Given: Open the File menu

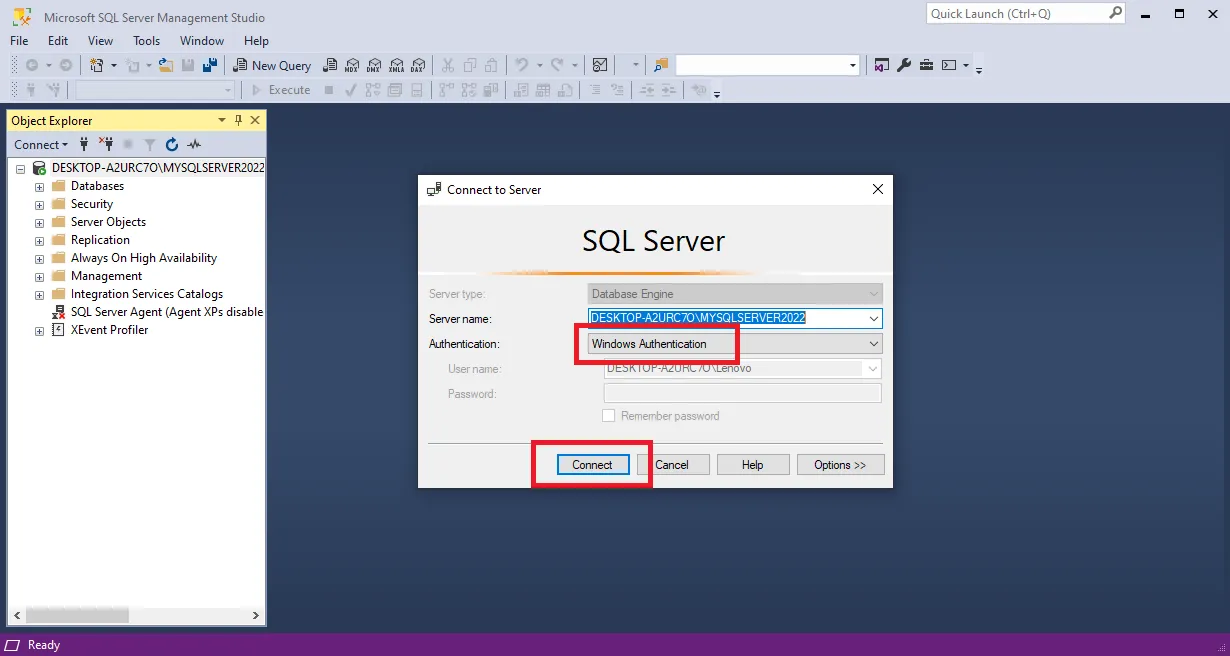Looking at the screenshot, I should click(19, 41).
